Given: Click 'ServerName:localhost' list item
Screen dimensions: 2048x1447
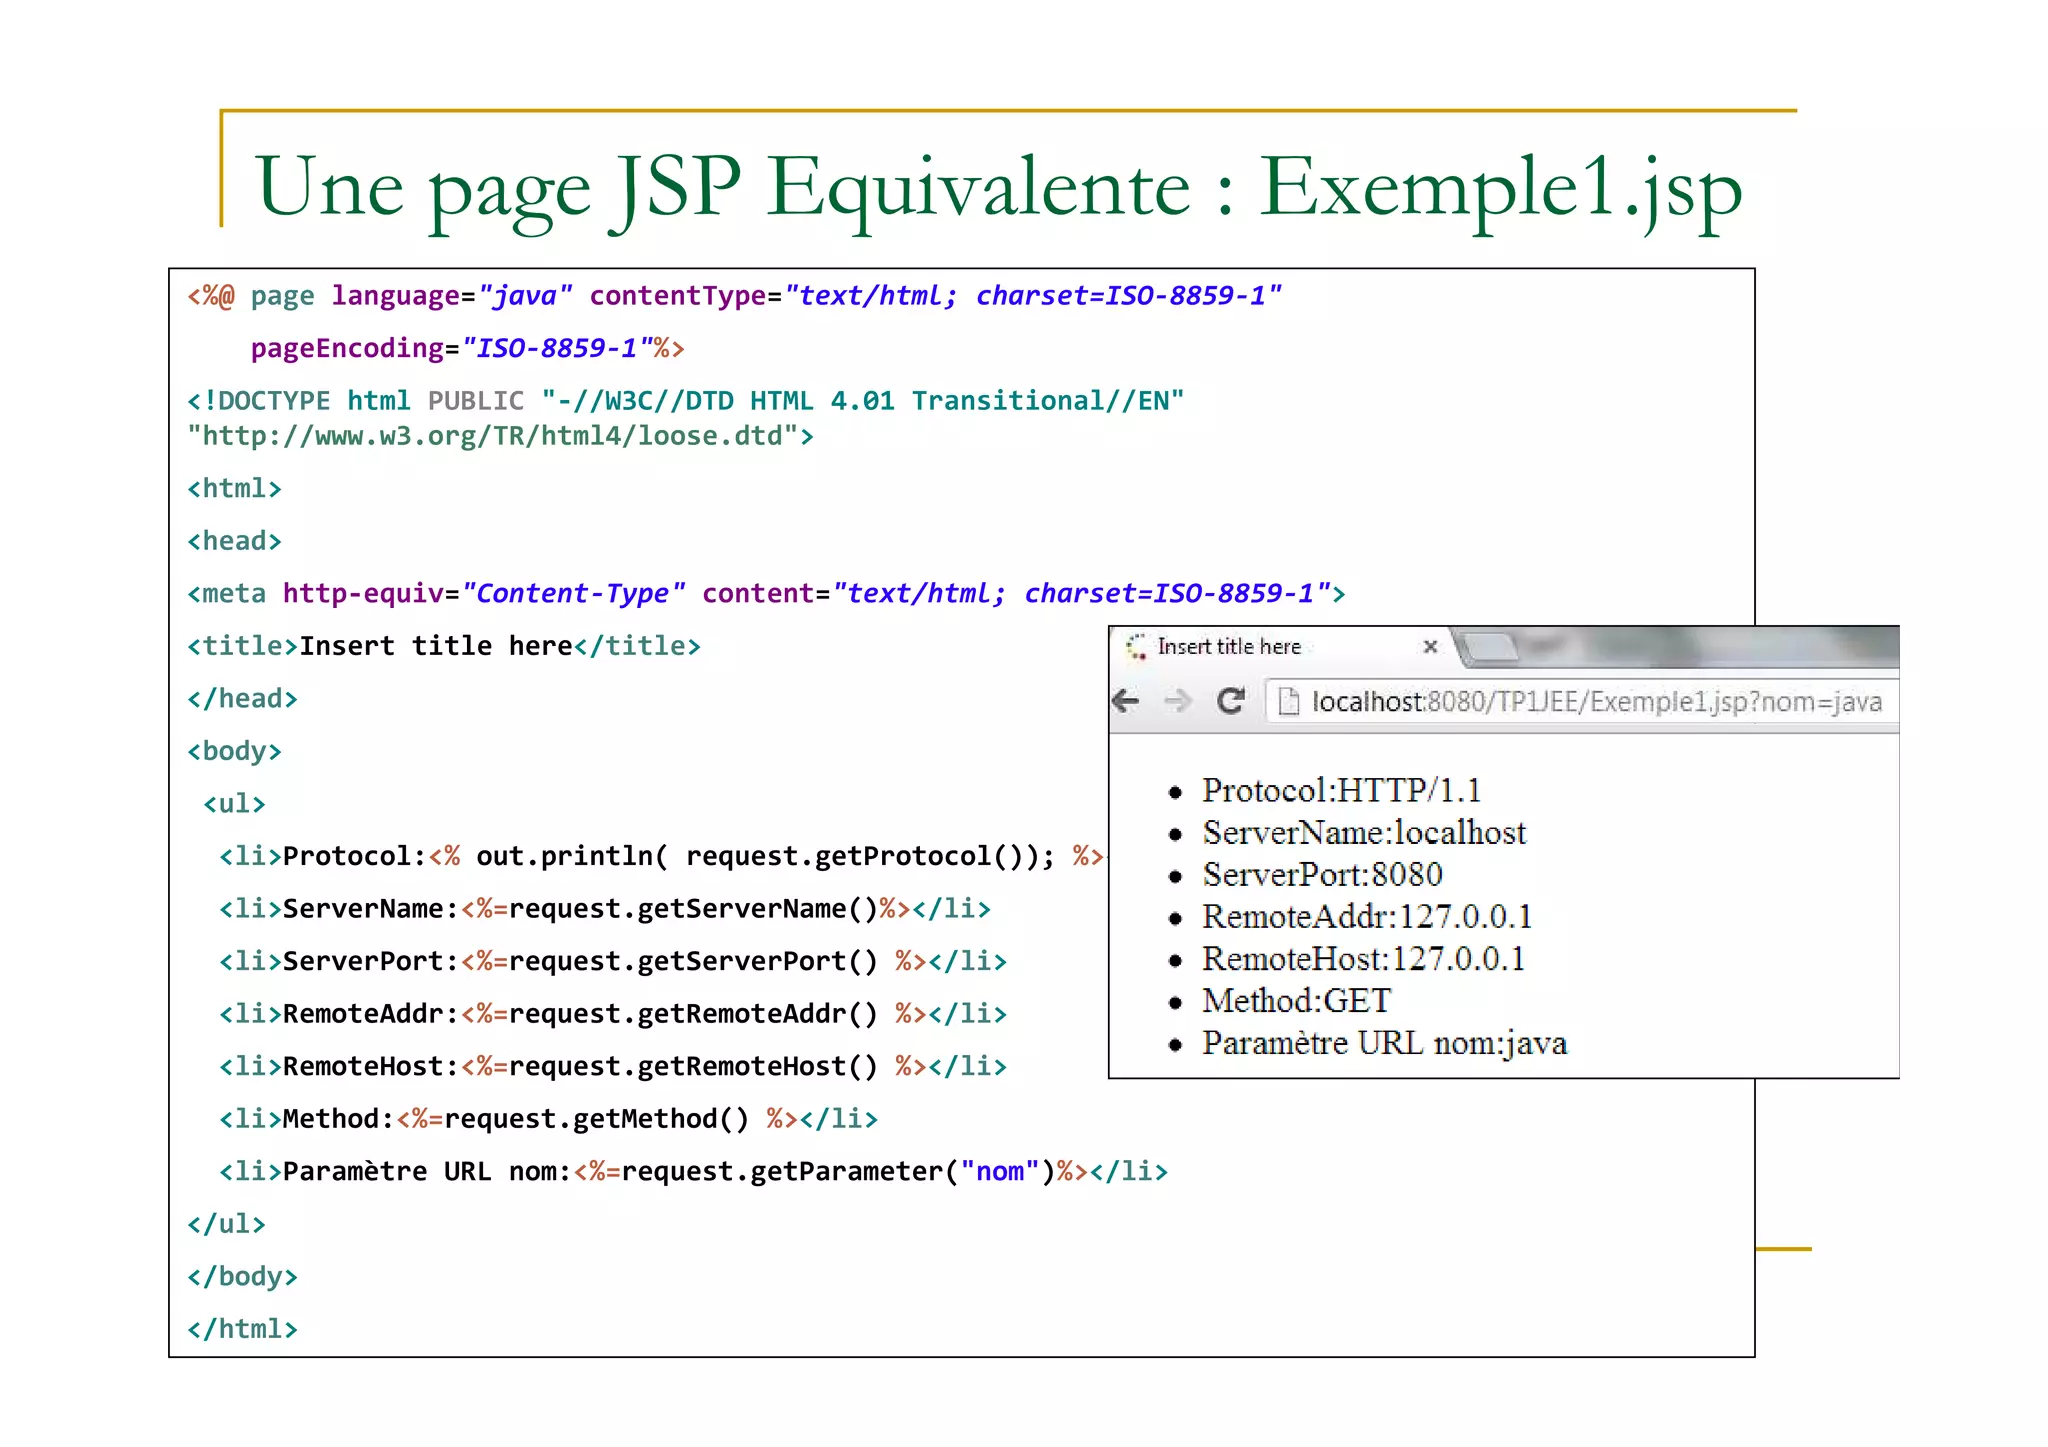Looking at the screenshot, I should (x=1364, y=833).
